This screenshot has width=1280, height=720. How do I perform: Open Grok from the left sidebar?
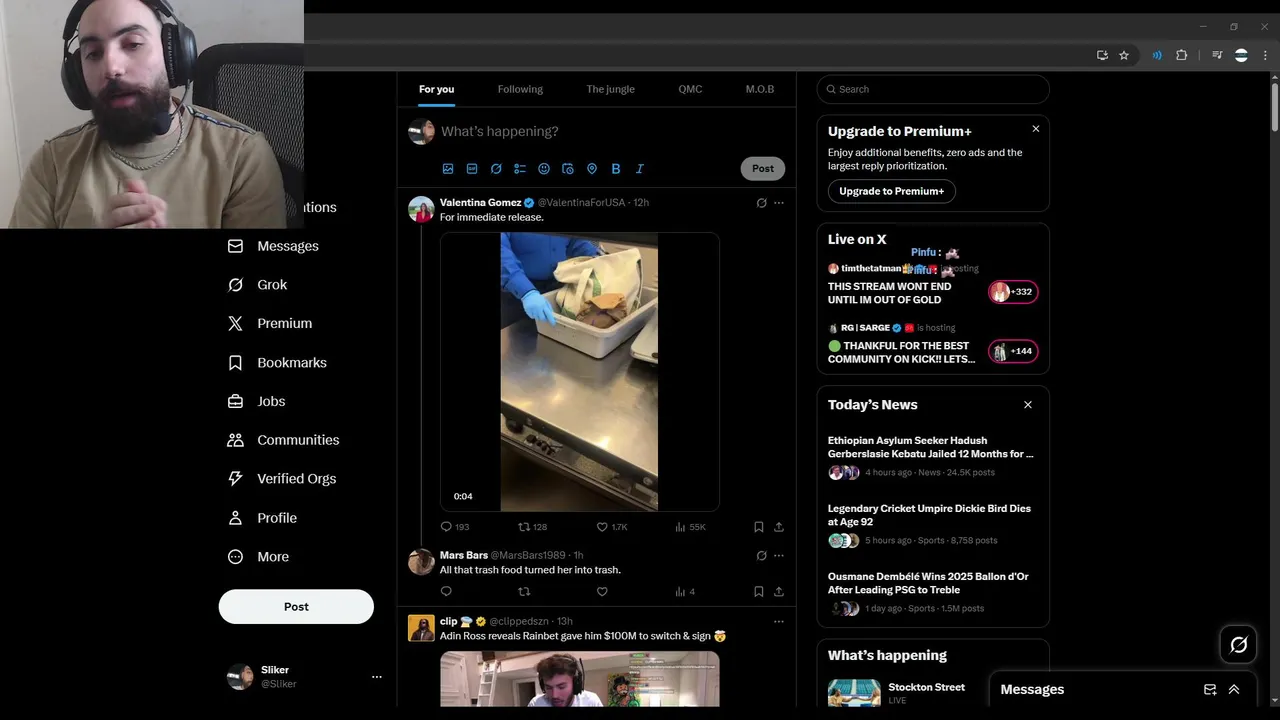click(257, 285)
